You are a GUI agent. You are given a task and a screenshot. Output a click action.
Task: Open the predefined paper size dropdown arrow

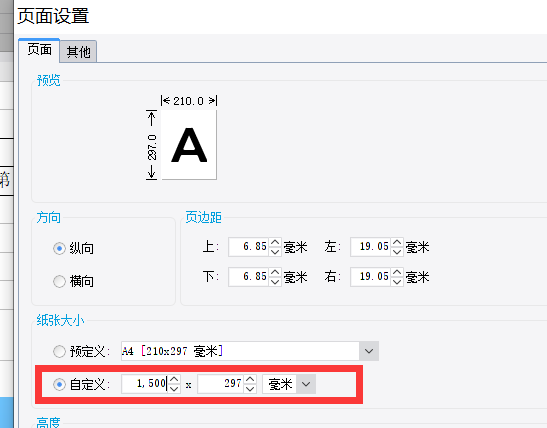pos(369,351)
